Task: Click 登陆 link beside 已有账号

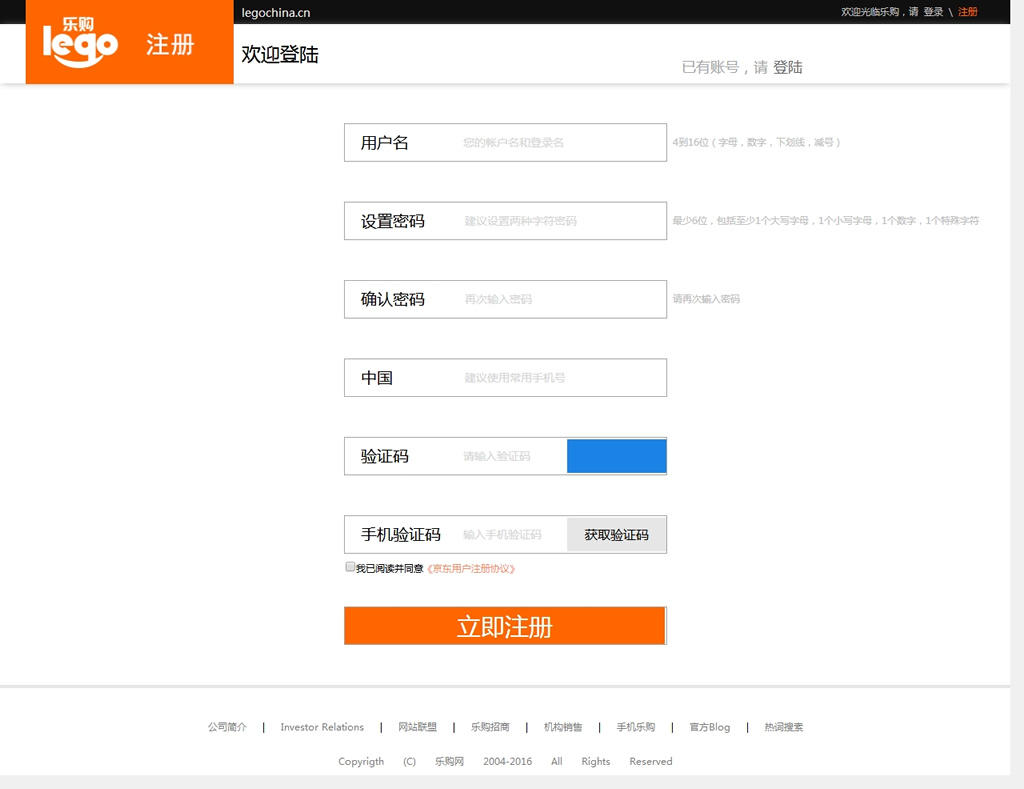Action: click(788, 67)
